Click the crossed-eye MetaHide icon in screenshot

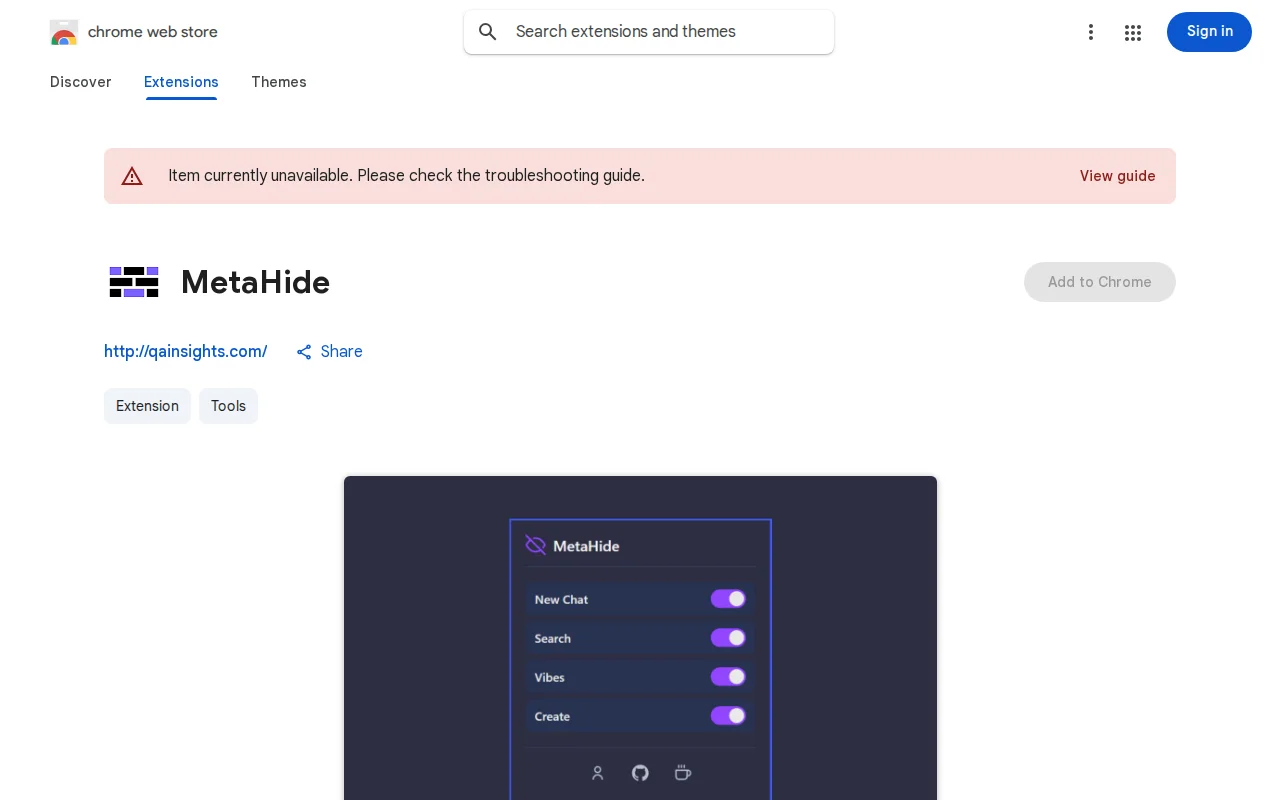535,545
